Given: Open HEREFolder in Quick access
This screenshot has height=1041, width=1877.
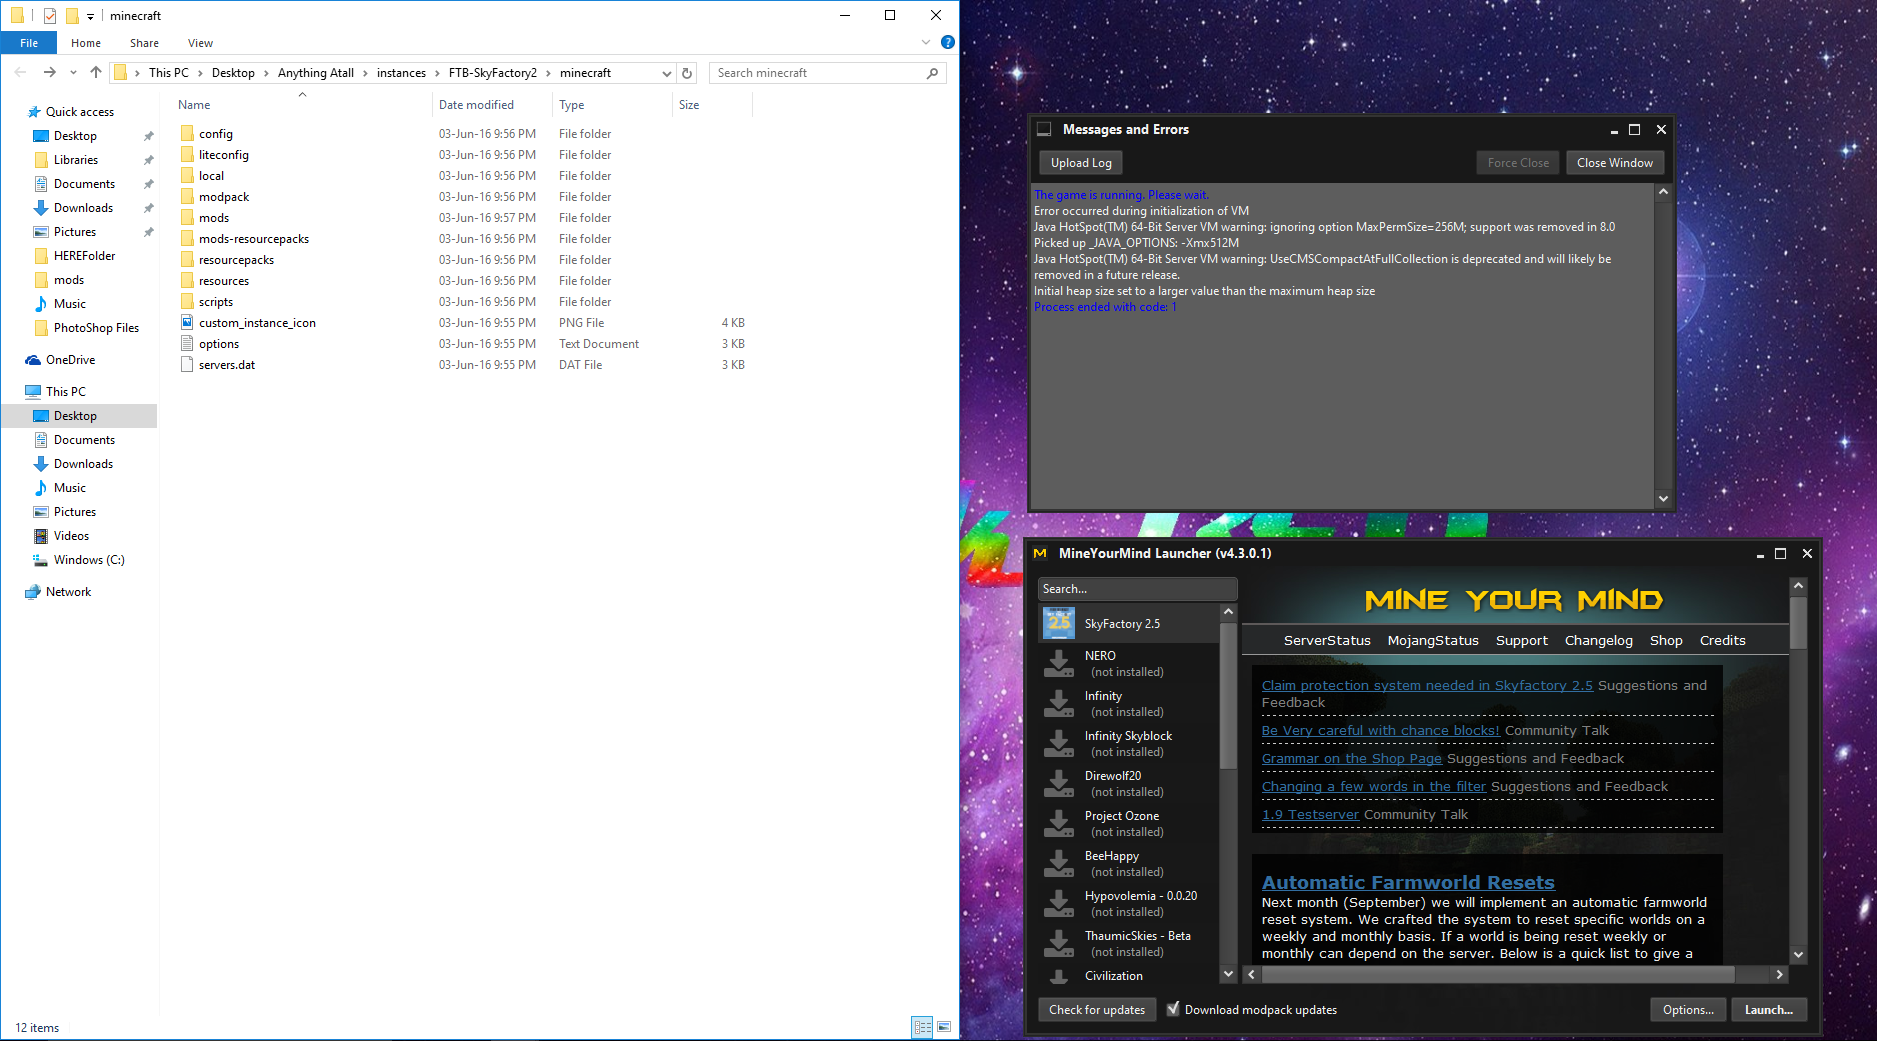Looking at the screenshot, I should pyautogui.click(x=84, y=256).
